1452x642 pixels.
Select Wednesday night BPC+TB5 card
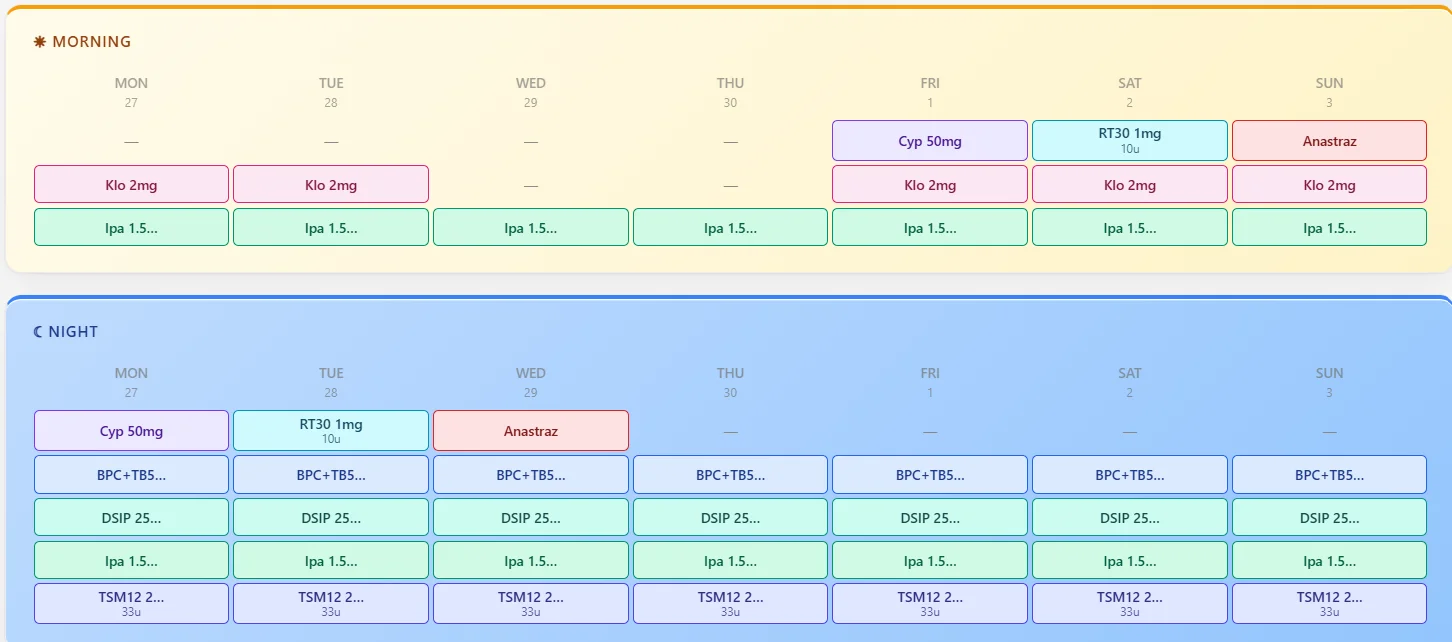coord(531,475)
